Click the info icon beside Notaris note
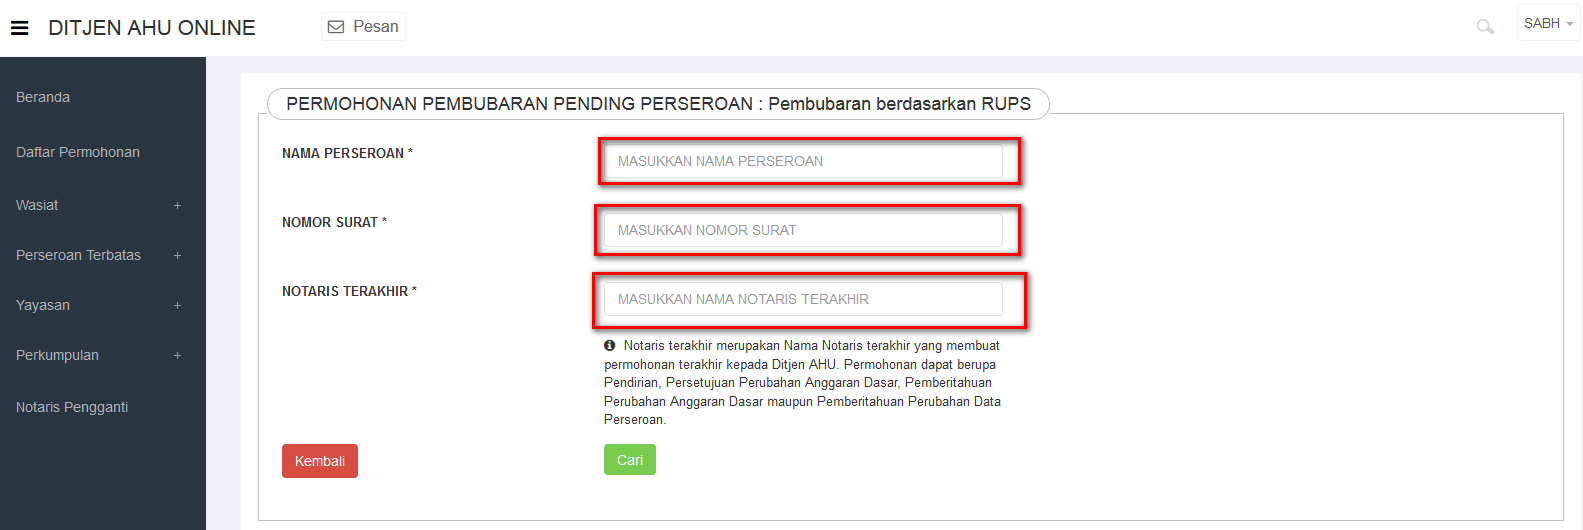 [x=610, y=345]
